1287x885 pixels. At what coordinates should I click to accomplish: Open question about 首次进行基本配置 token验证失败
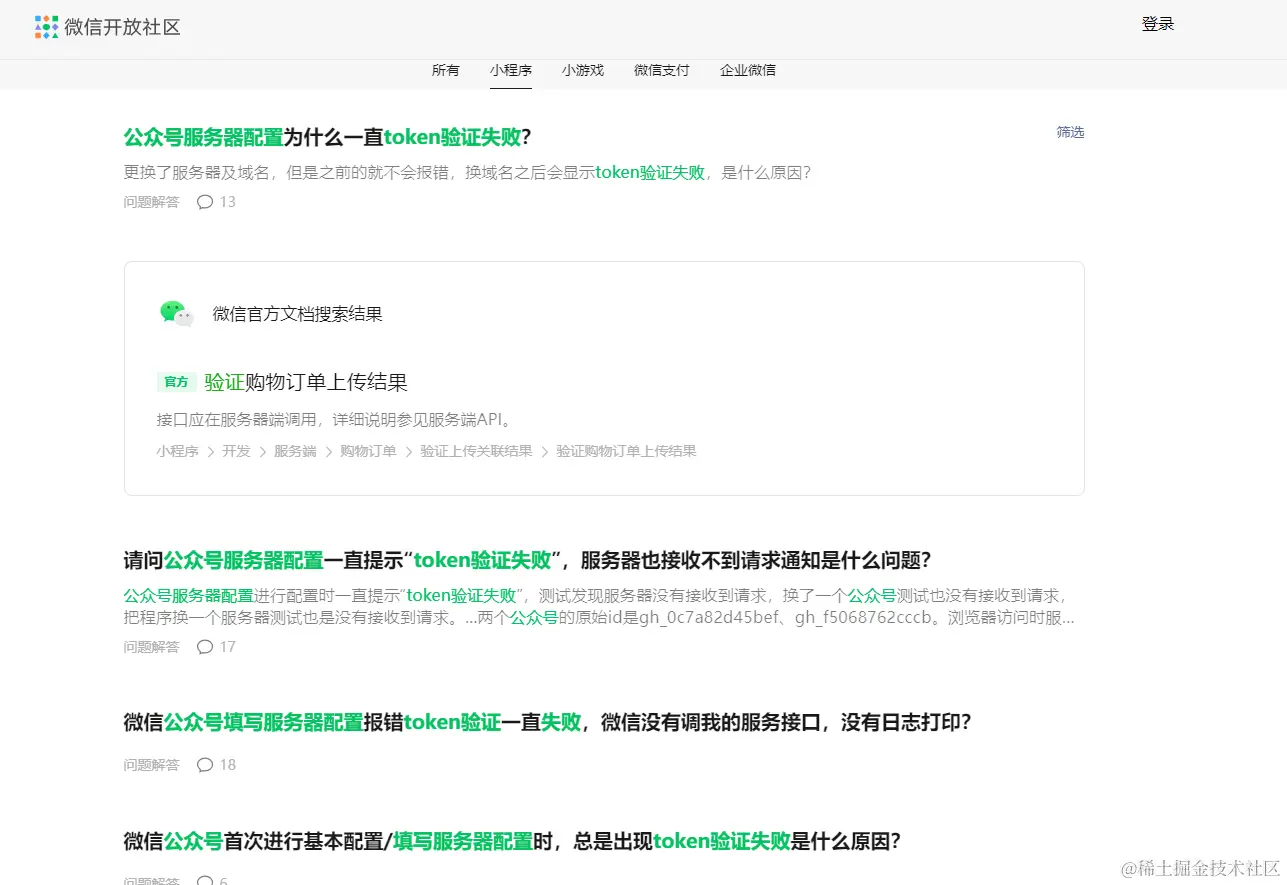coord(513,841)
